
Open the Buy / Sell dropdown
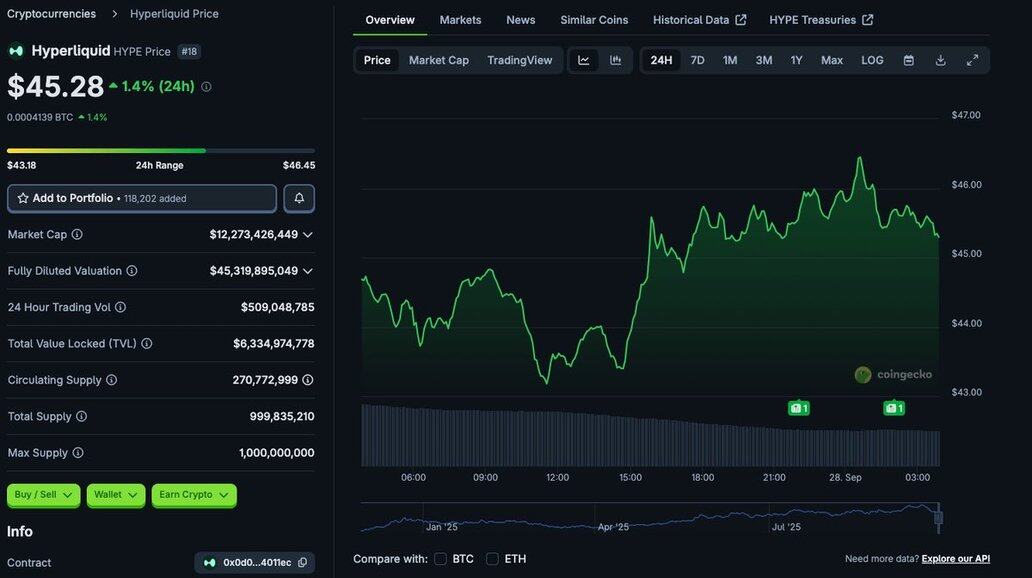coord(43,495)
